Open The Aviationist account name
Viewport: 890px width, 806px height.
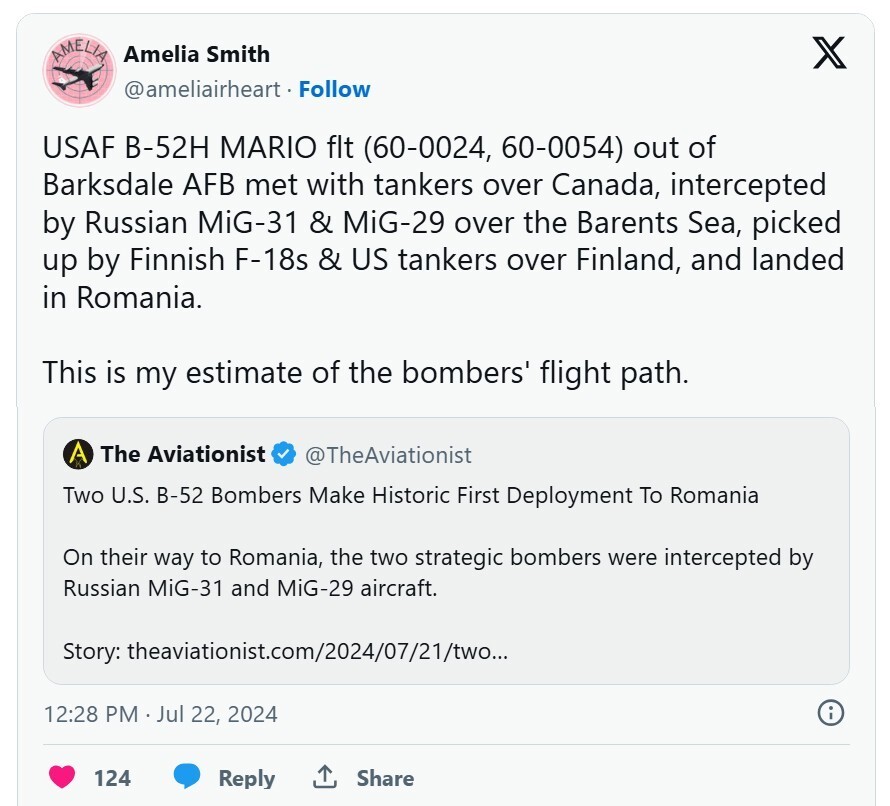coord(183,455)
